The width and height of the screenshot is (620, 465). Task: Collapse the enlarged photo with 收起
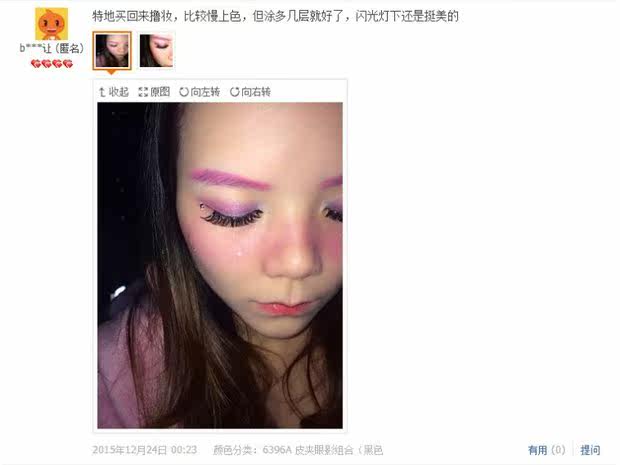[x=114, y=92]
